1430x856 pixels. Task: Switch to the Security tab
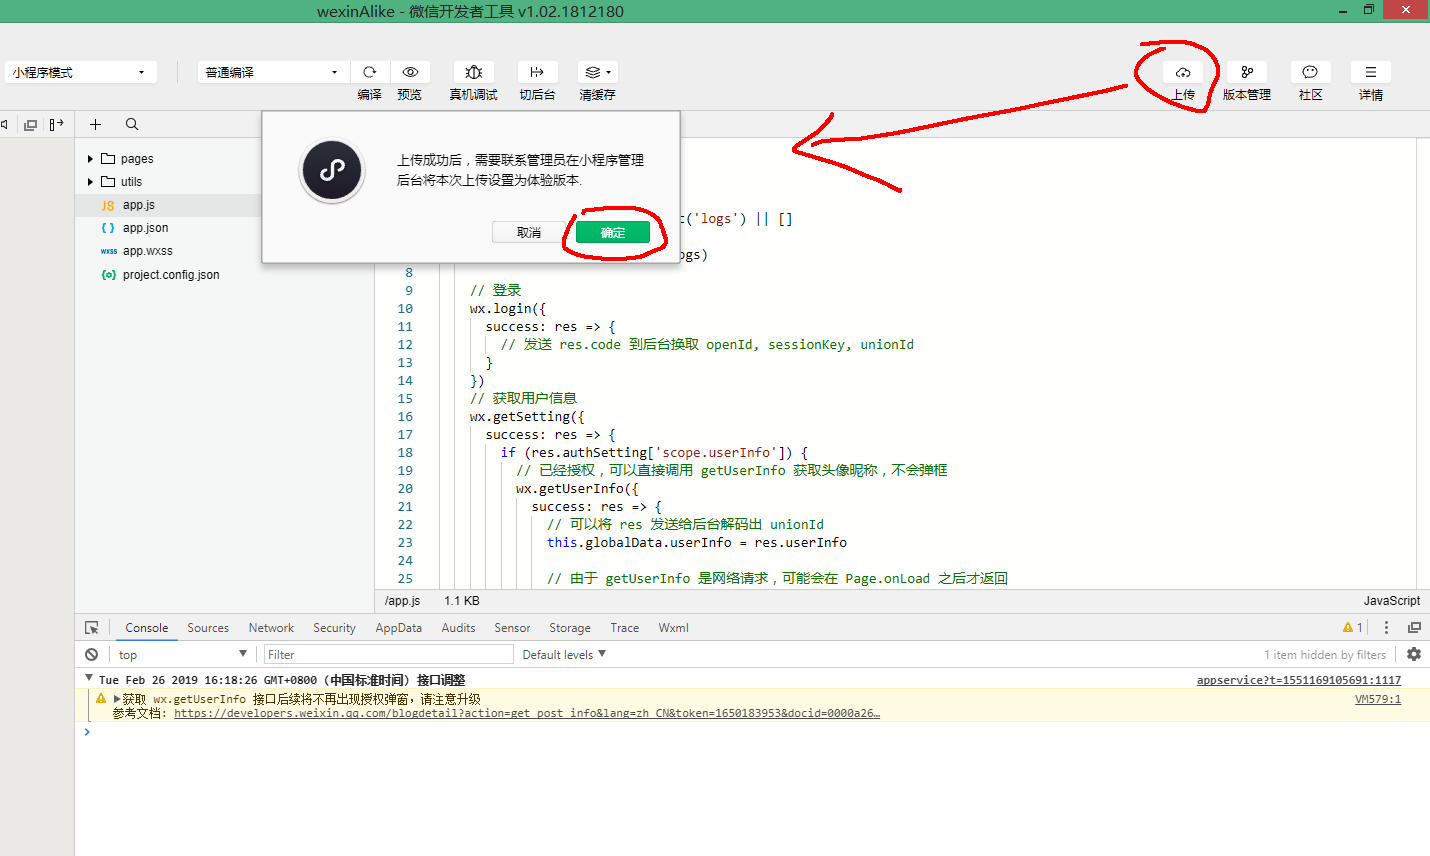coord(334,628)
